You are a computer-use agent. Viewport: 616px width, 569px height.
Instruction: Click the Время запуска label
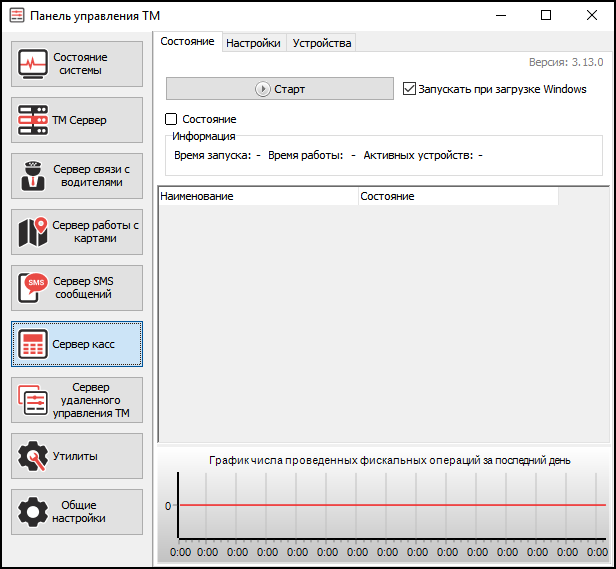tap(213, 155)
